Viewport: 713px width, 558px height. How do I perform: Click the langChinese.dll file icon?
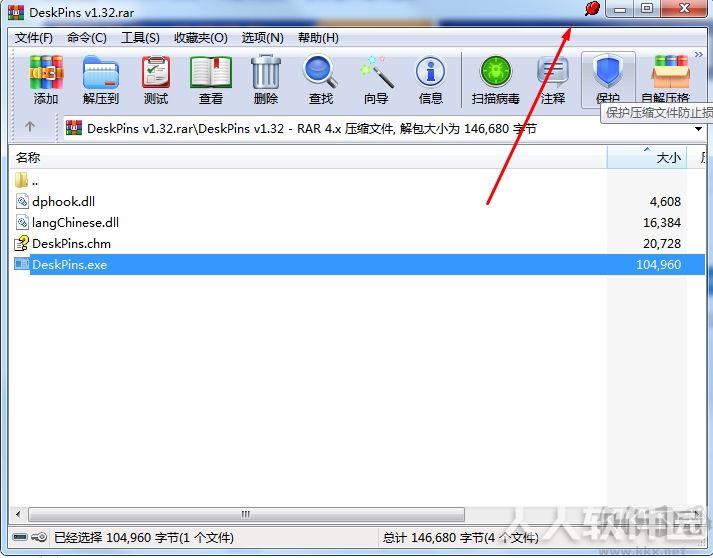[x=22, y=222]
